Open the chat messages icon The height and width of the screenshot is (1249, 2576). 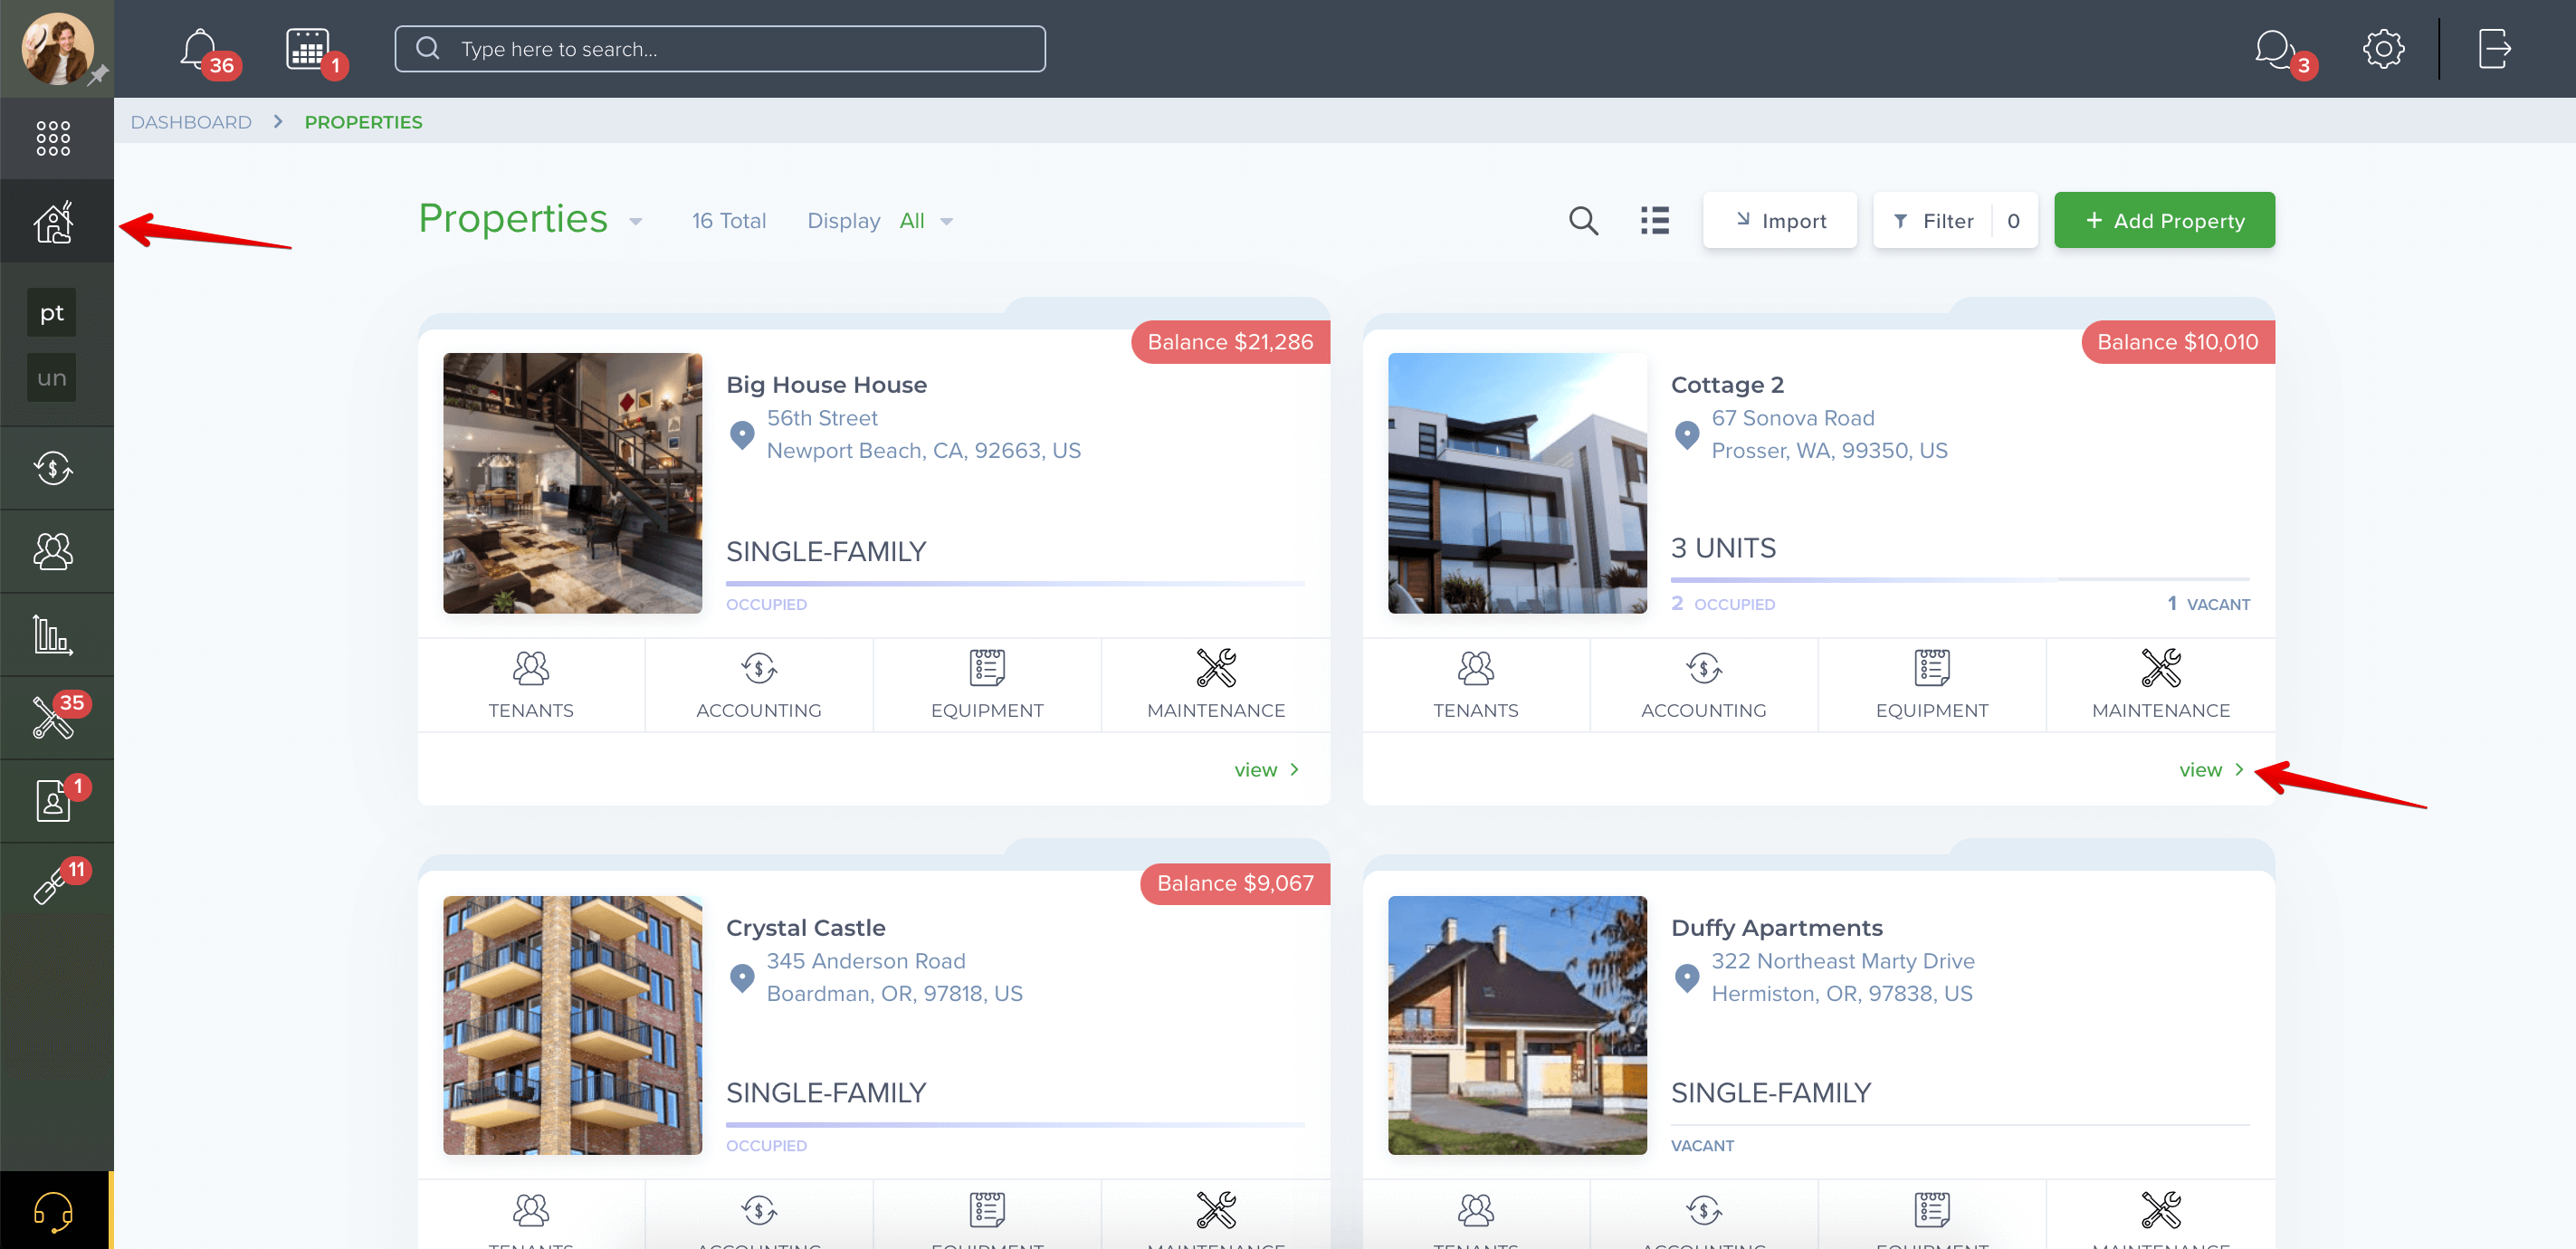pyautogui.click(x=2274, y=49)
